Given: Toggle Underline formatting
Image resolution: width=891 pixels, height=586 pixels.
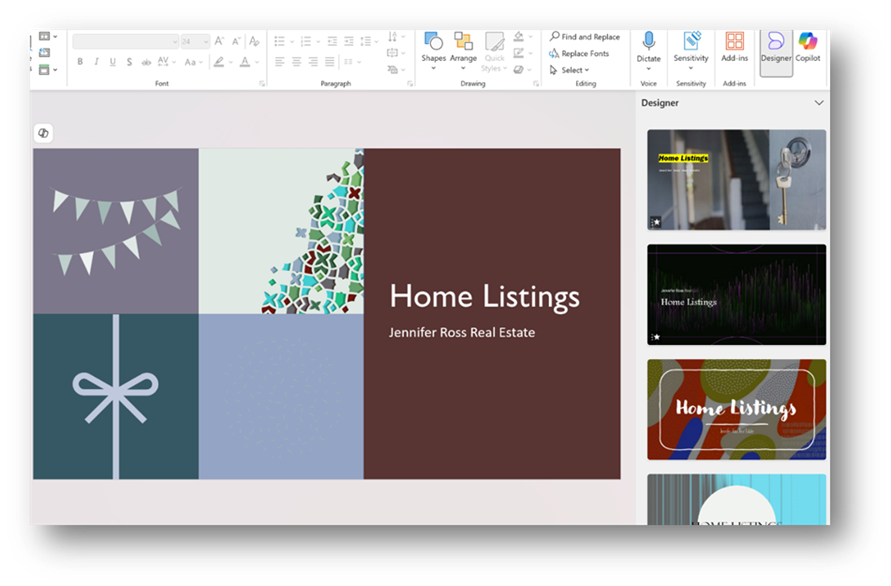Looking at the screenshot, I should [113, 61].
